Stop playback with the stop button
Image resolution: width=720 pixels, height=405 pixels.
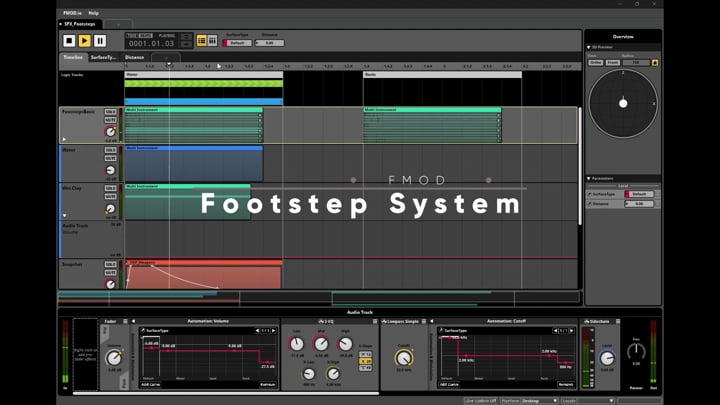click(x=69, y=41)
